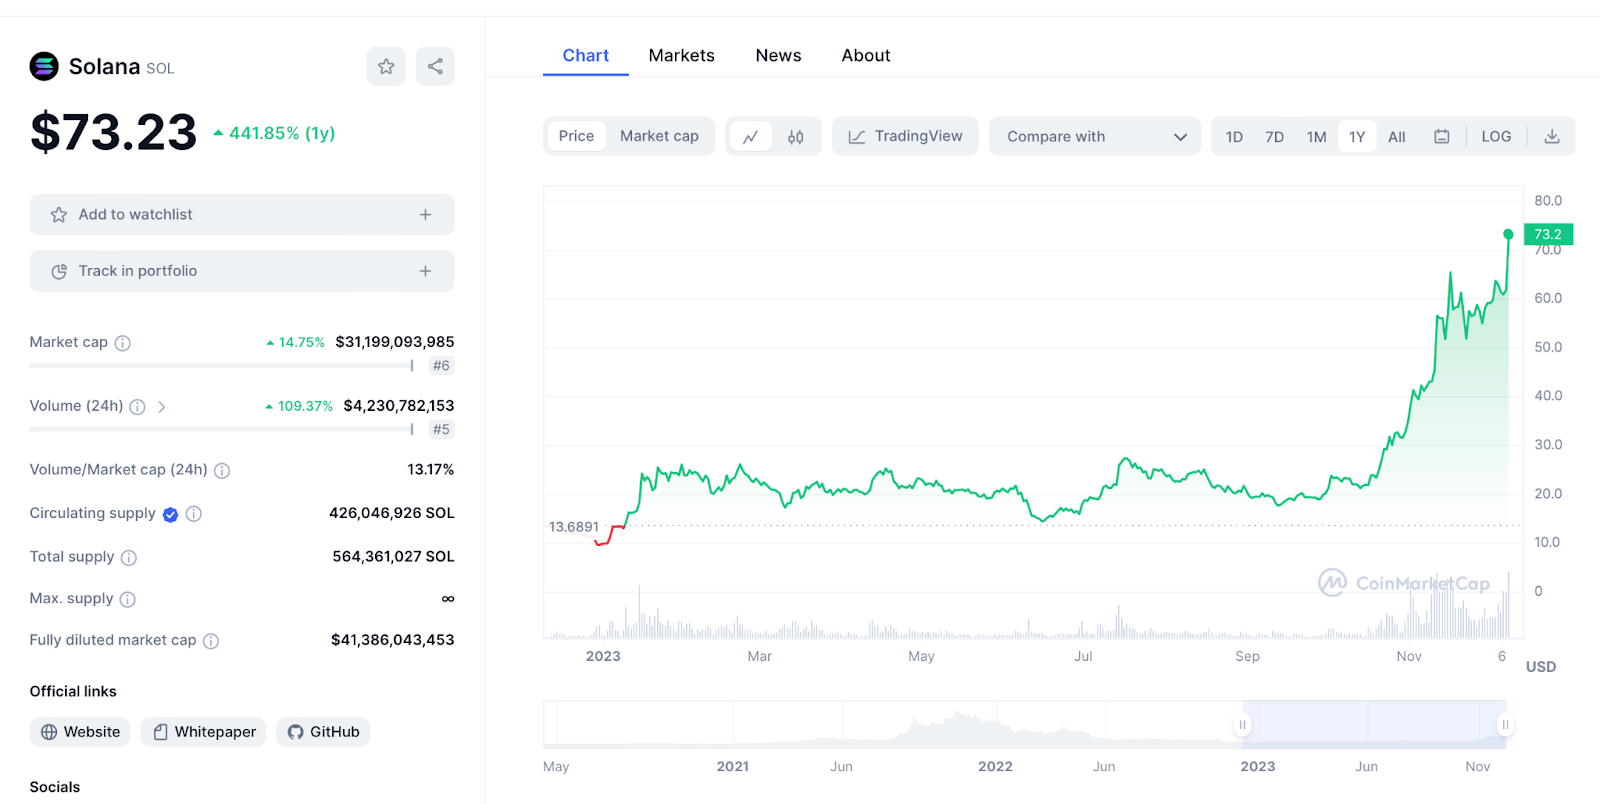1600x804 pixels.
Task: Open the share icon button
Action: (x=435, y=66)
